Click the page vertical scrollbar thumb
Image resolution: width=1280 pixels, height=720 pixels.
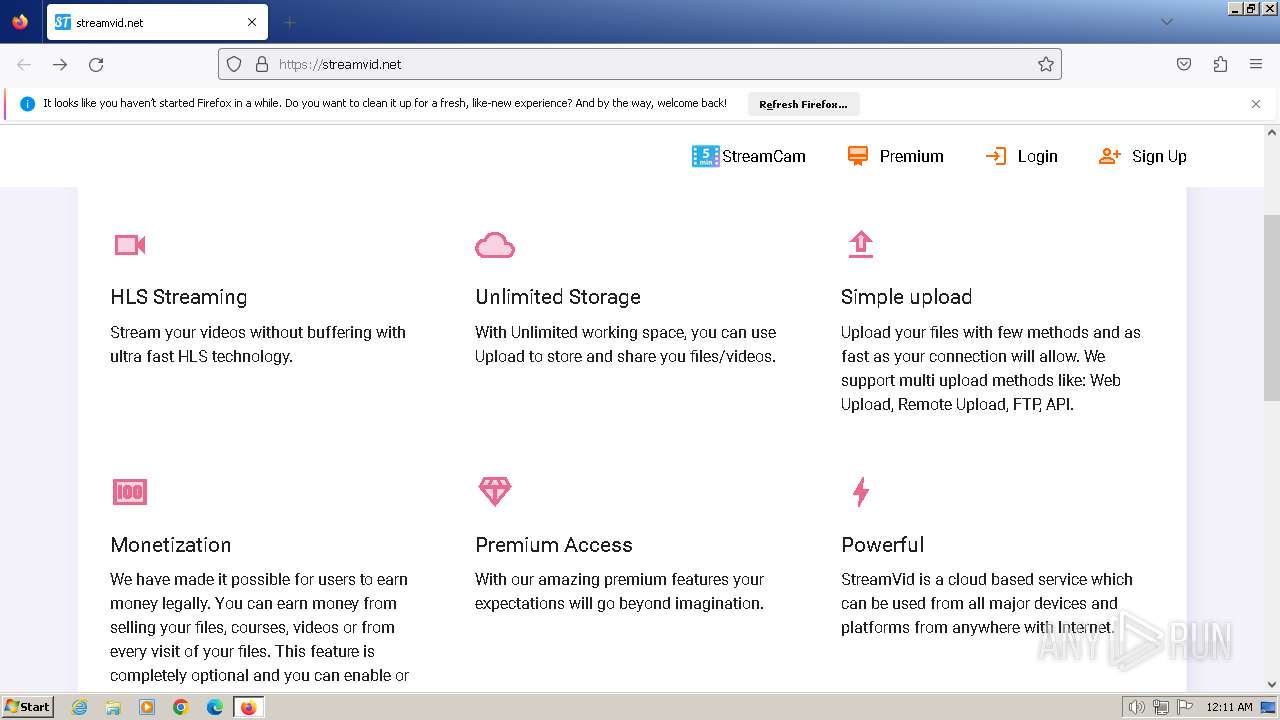tap(1272, 308)
